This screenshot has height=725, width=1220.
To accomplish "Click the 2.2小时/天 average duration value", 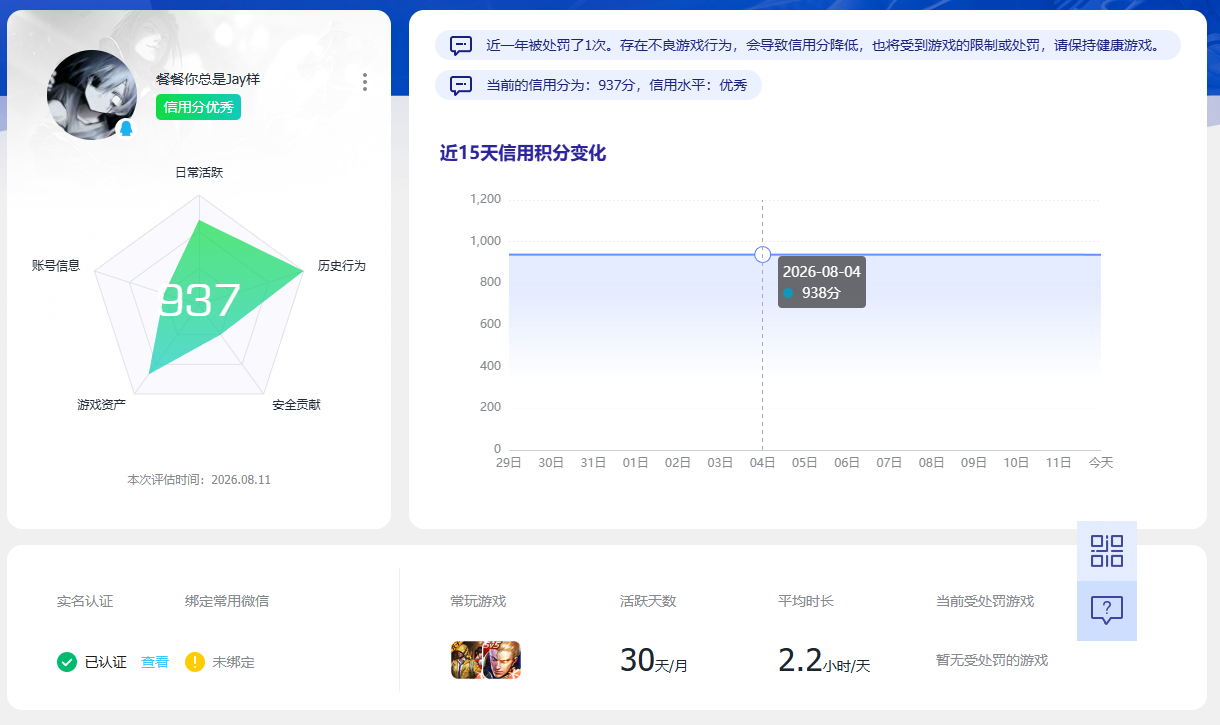I will pos(824,660).
